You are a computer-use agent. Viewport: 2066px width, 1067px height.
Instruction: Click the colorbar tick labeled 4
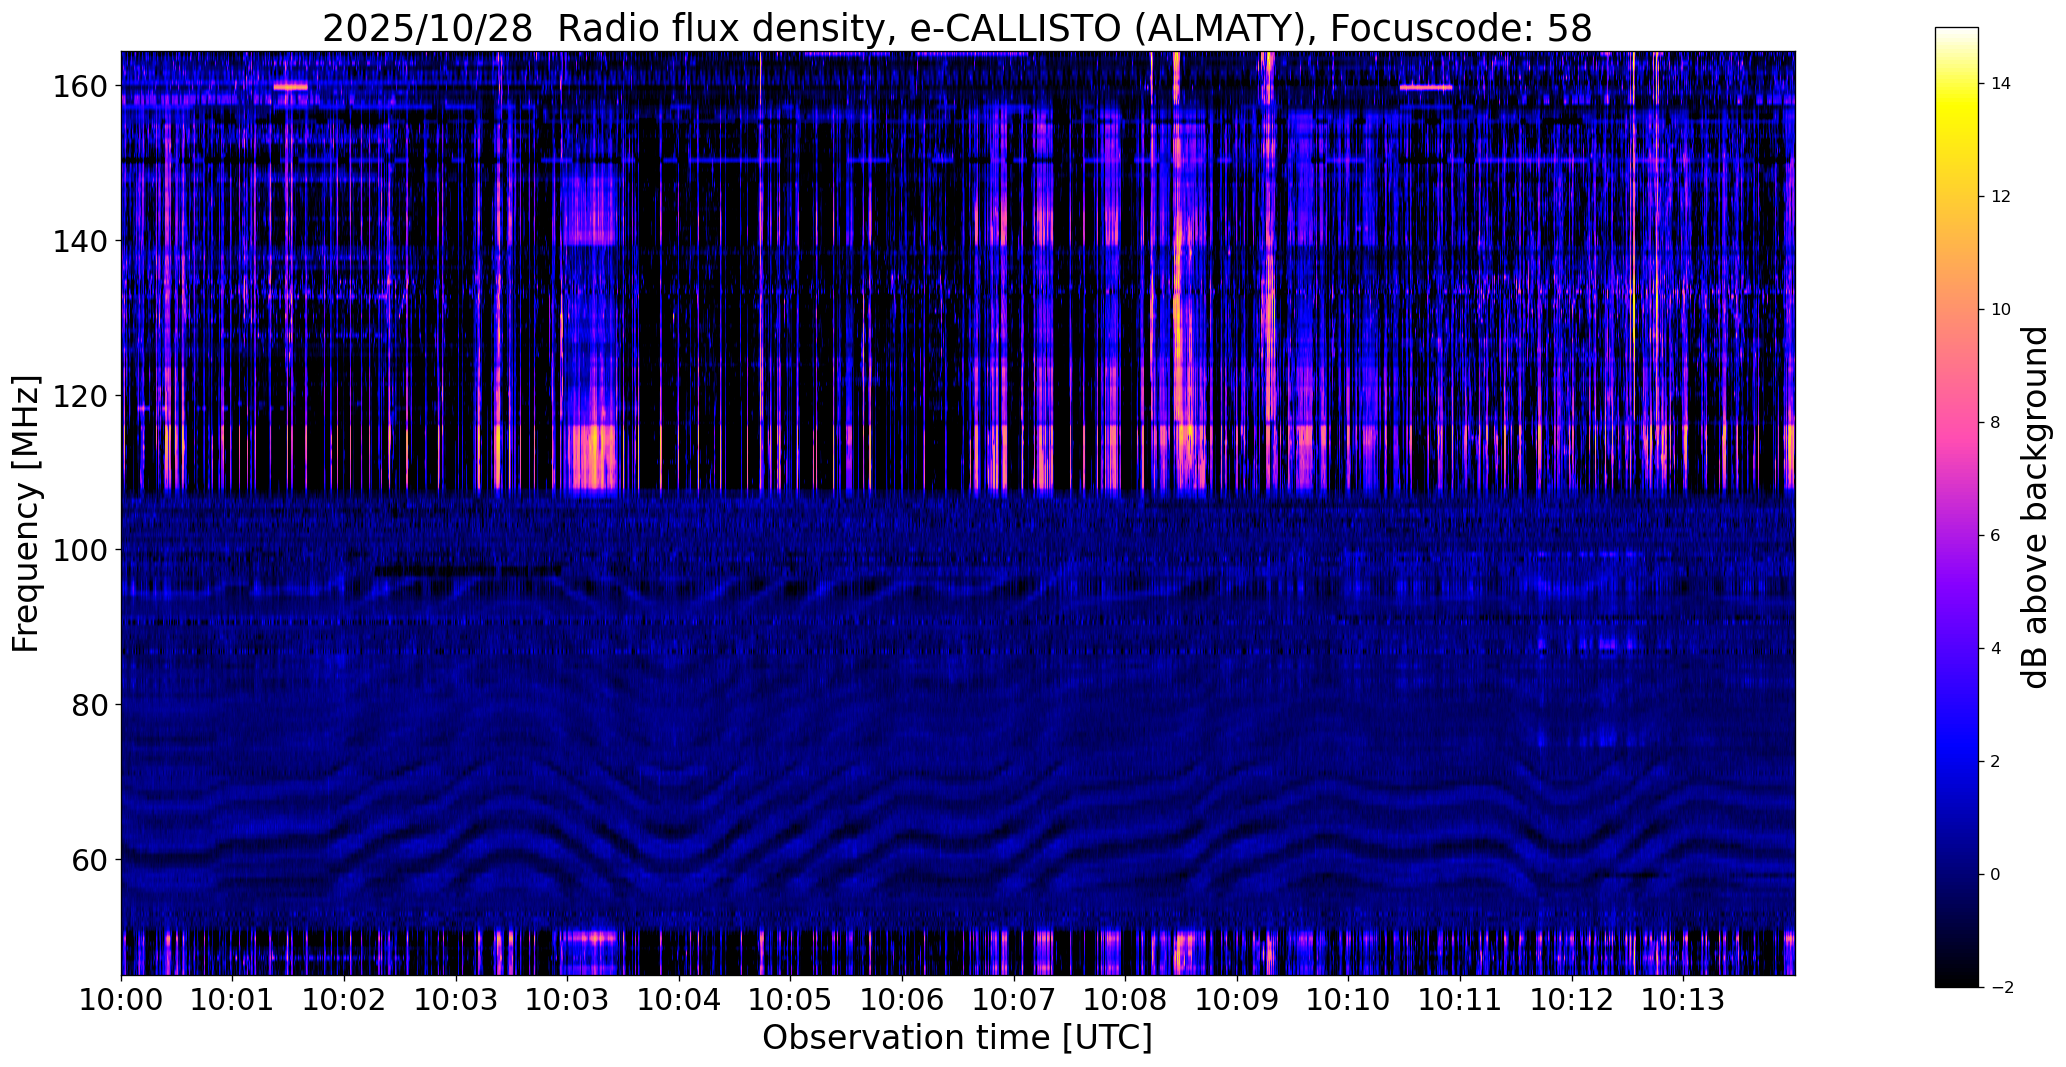pyautogui.click(x=1996, y=649)
